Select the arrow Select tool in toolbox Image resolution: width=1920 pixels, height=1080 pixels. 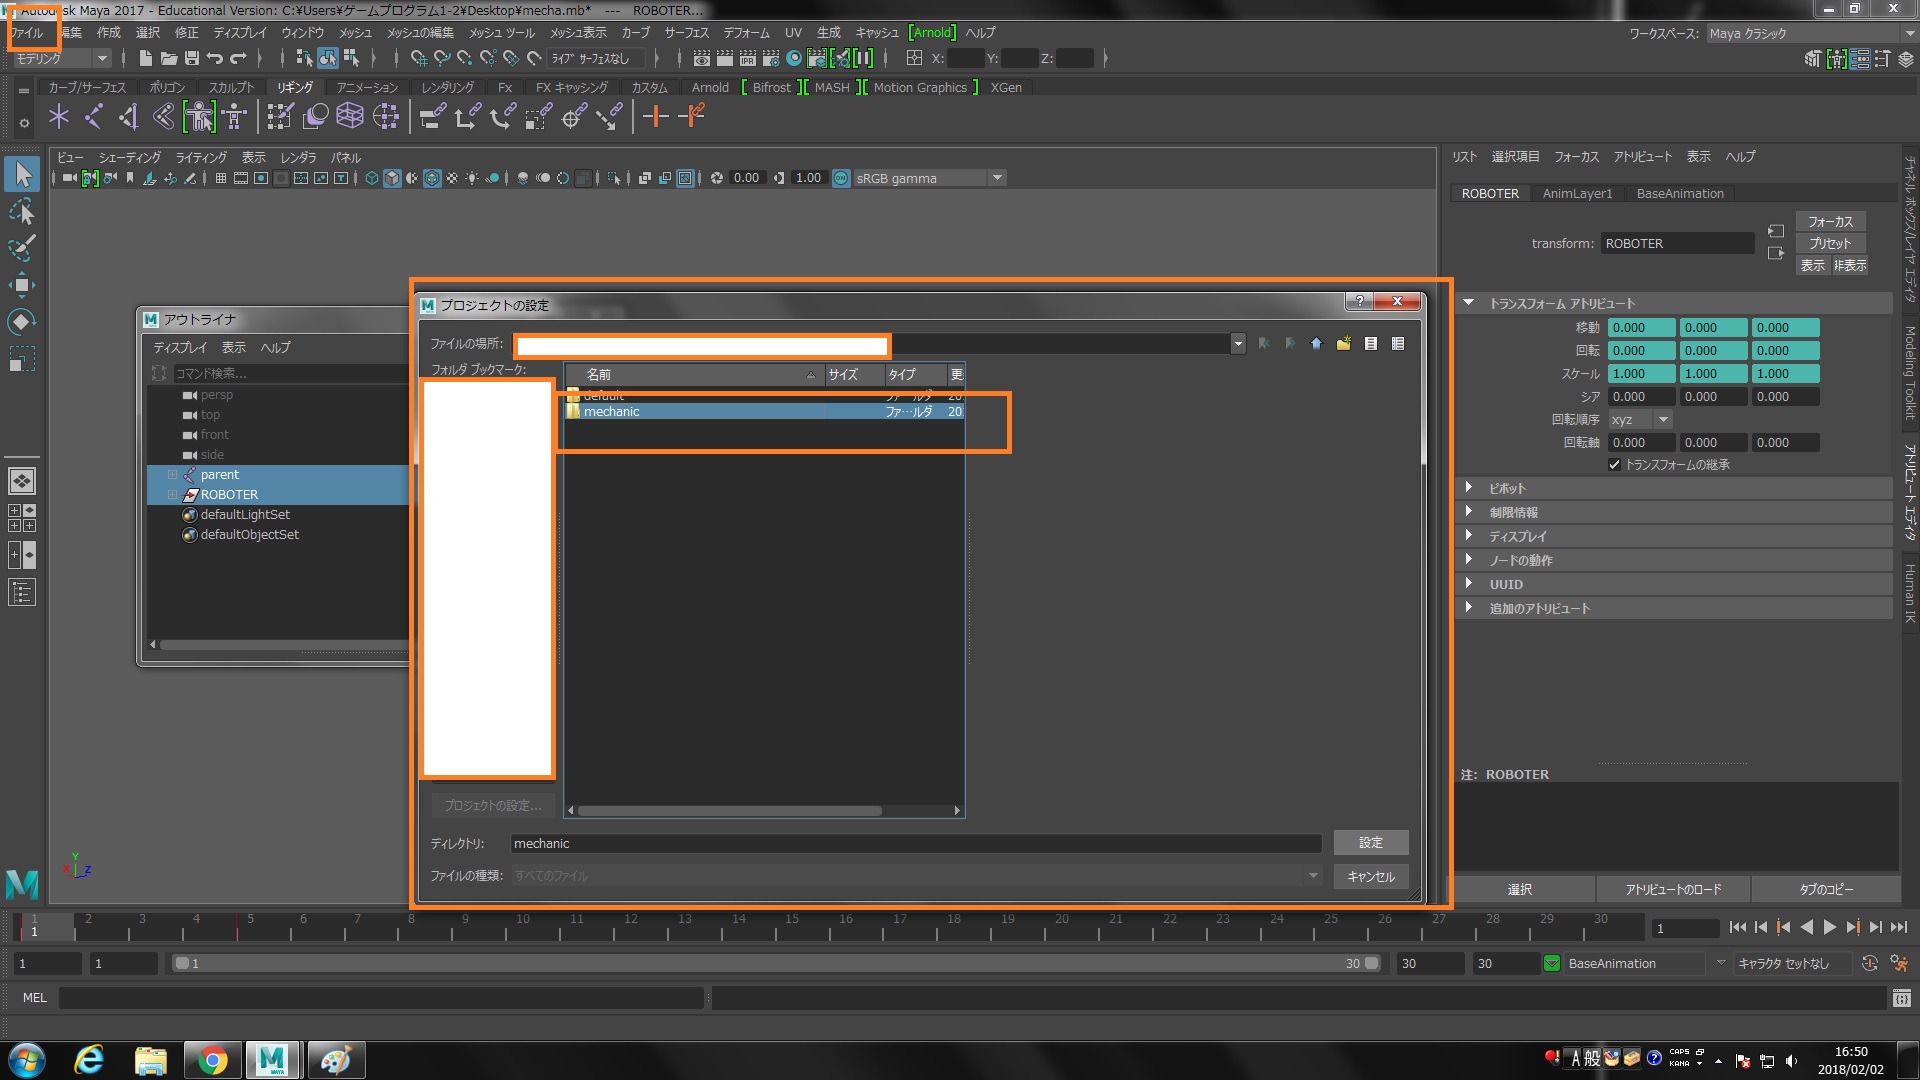click(x=22, y=174)
